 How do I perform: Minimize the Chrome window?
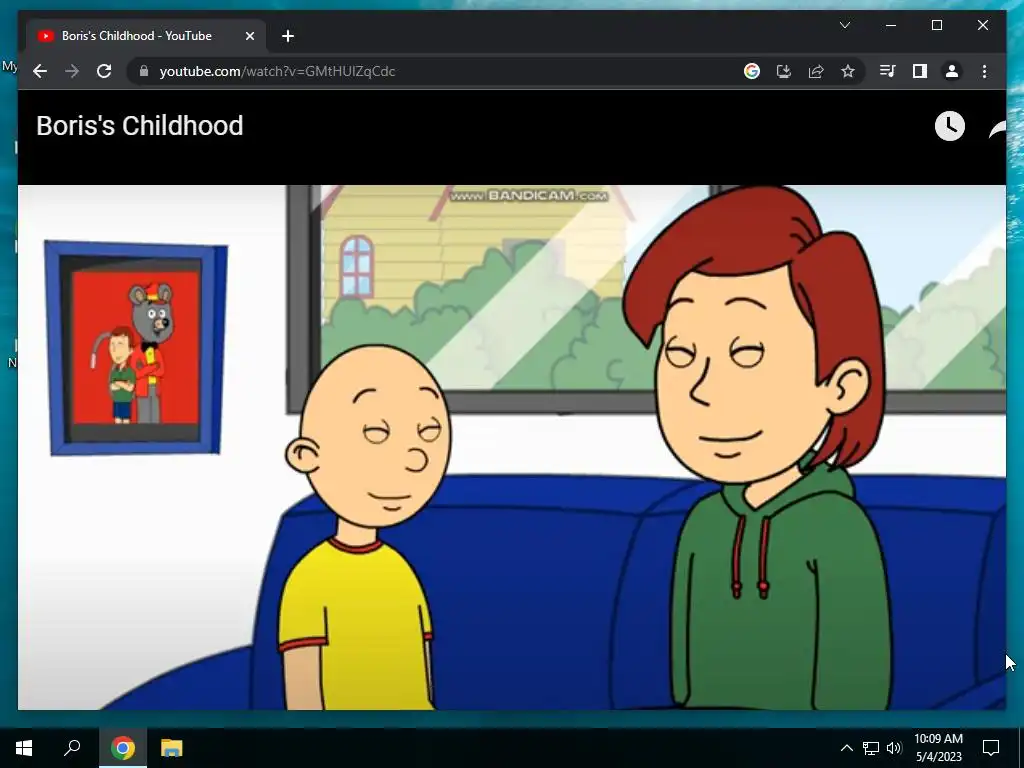[891, 25]
